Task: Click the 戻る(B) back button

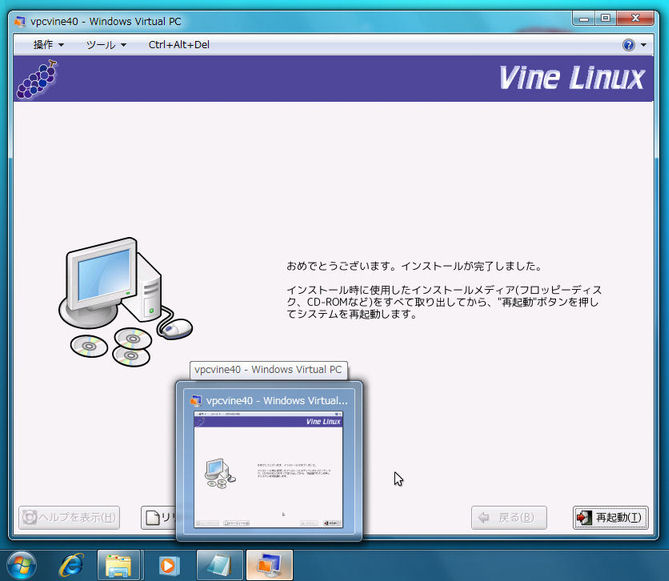Action: [x=509, y=517]
